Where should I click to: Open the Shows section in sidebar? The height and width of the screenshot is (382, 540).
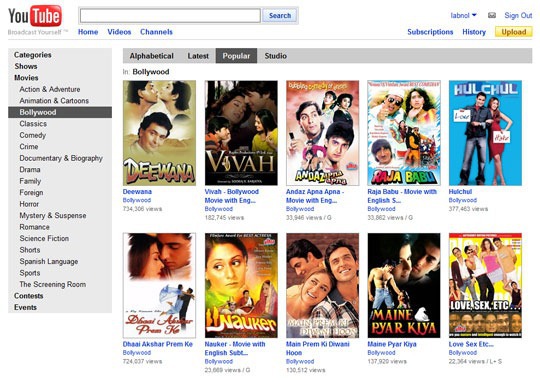(26, 66)
